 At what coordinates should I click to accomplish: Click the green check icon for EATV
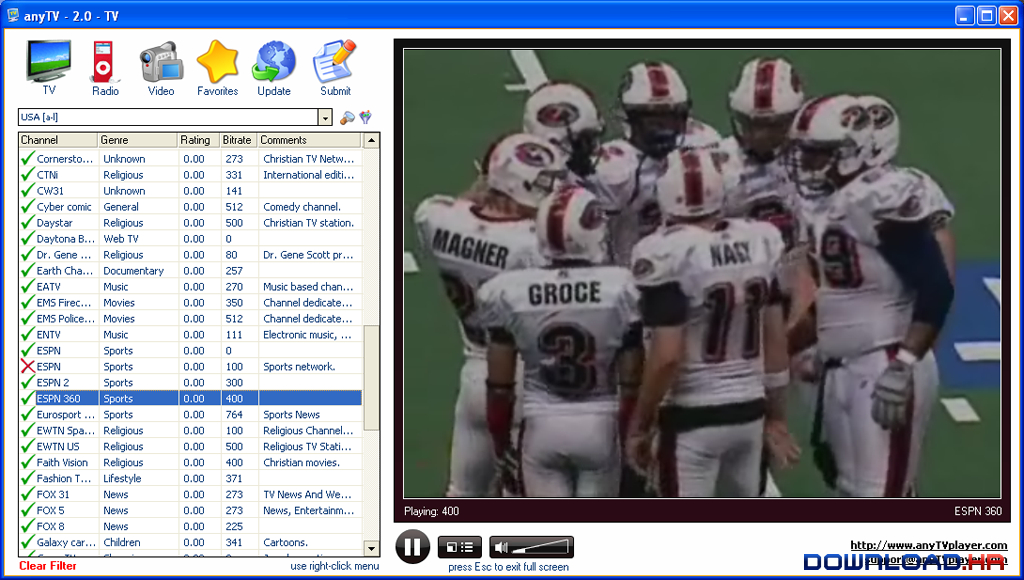(27, 287)
